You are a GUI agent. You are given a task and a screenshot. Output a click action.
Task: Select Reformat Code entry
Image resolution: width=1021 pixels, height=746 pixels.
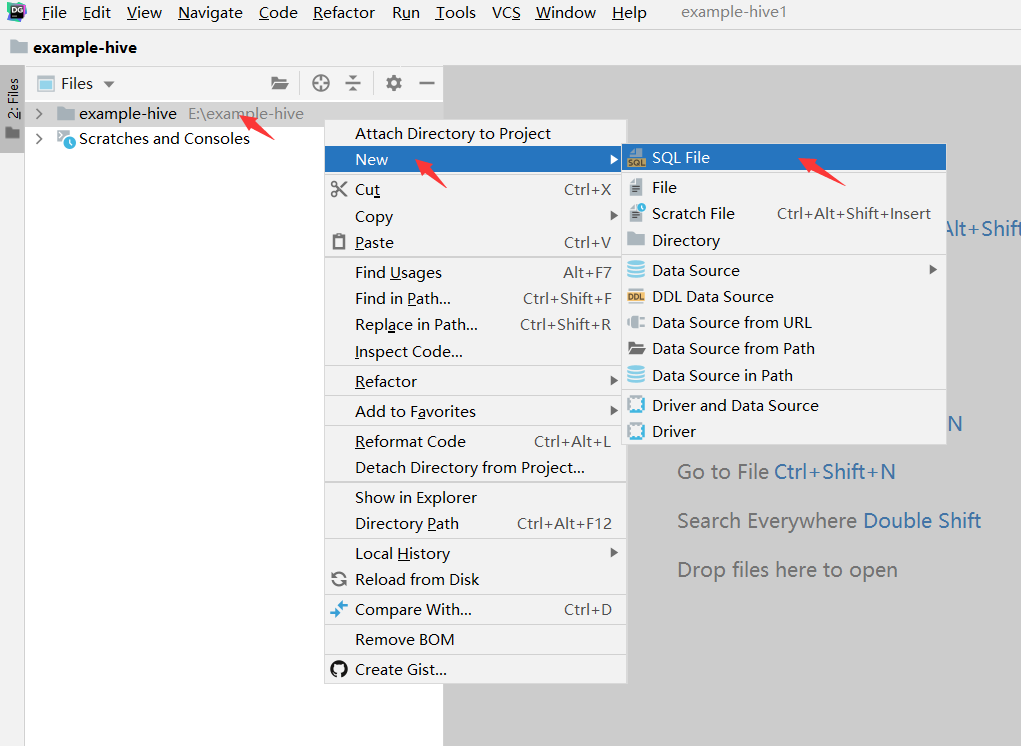pyautogui.click(x=475, y=441)
